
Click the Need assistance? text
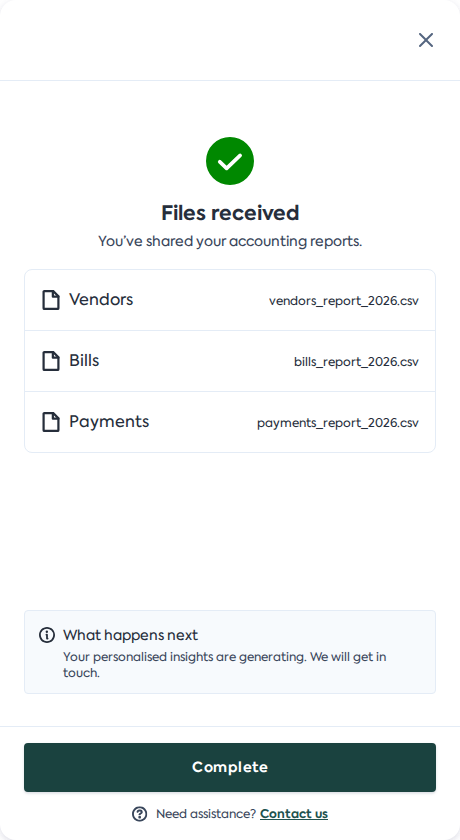tap(206, 814)
